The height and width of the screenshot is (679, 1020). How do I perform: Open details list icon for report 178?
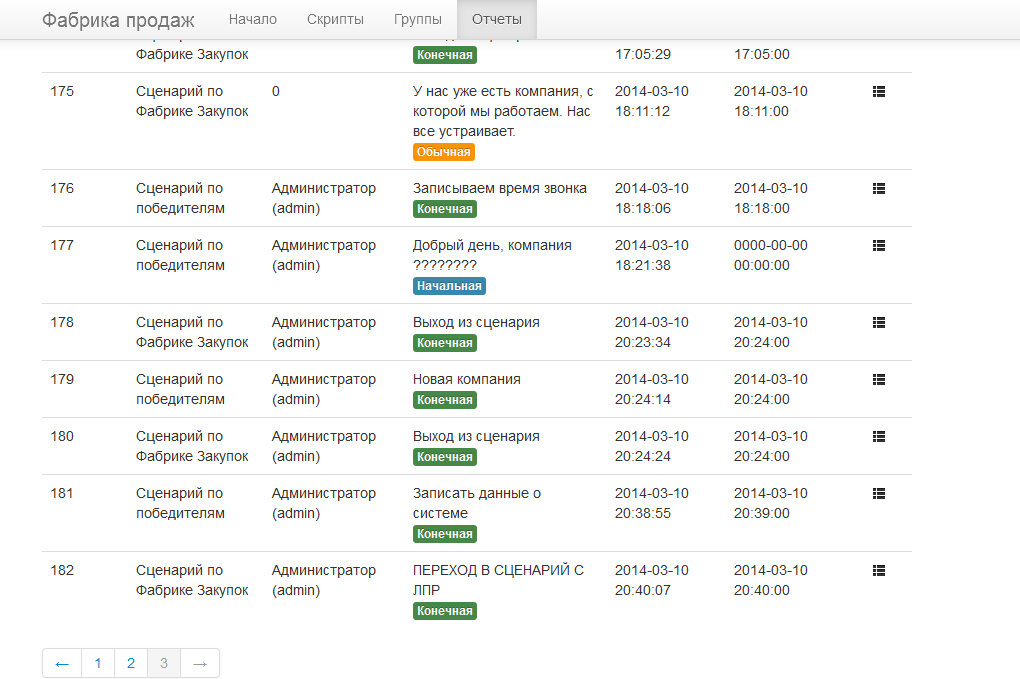coord(878,323)
